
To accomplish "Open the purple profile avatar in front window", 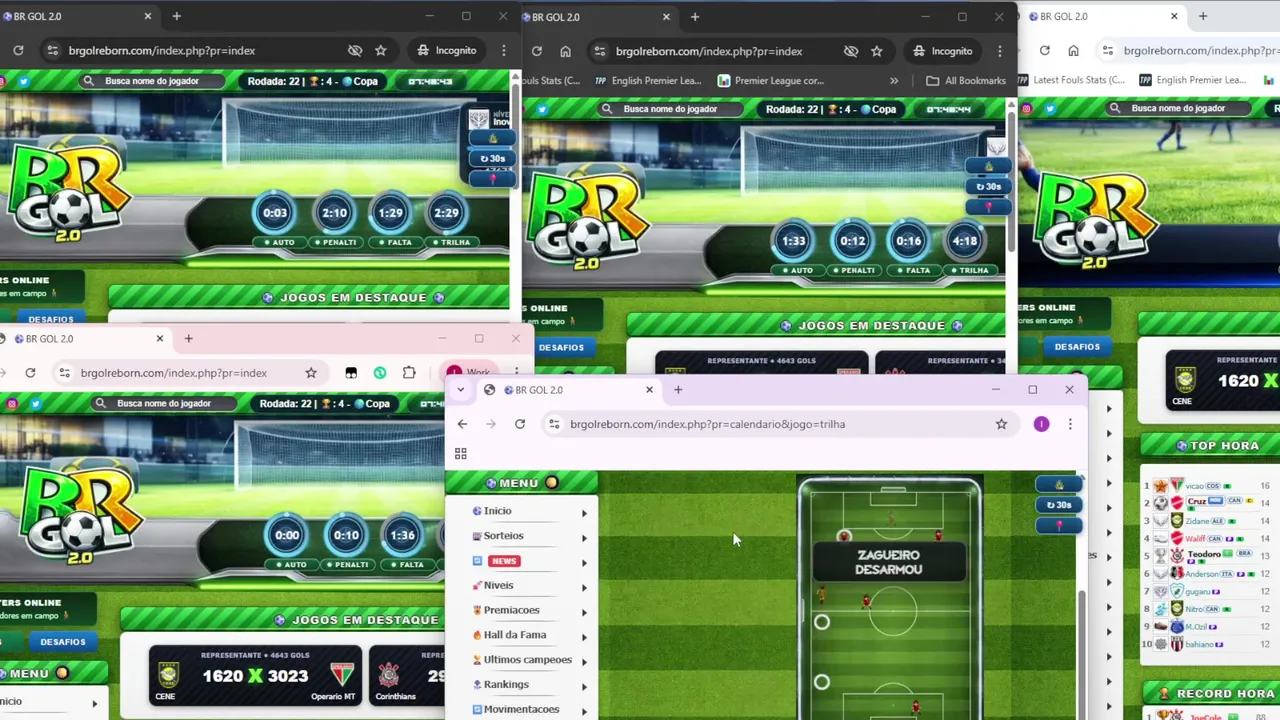I will pos(1041,424).
